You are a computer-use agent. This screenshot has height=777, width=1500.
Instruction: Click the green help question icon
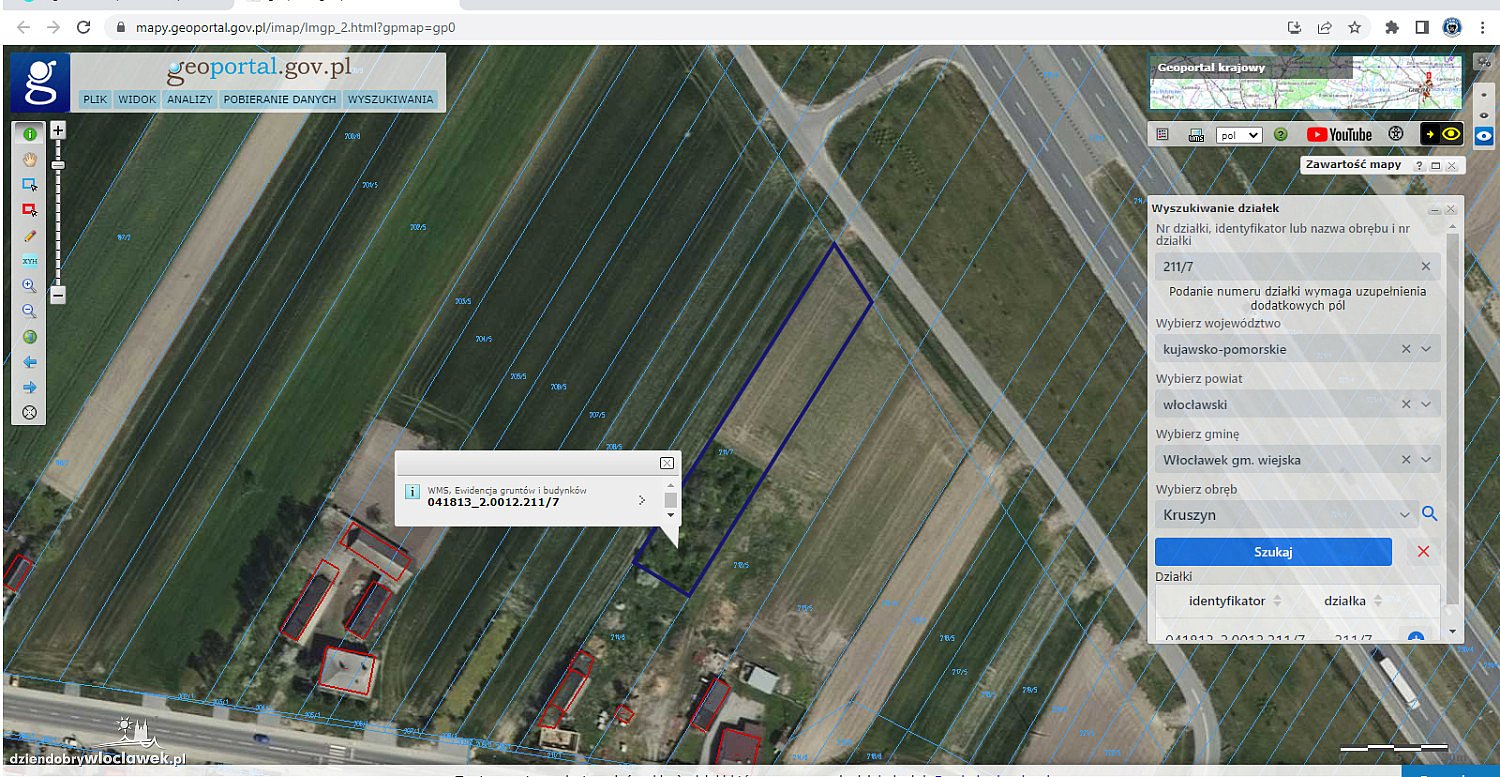1280,135
